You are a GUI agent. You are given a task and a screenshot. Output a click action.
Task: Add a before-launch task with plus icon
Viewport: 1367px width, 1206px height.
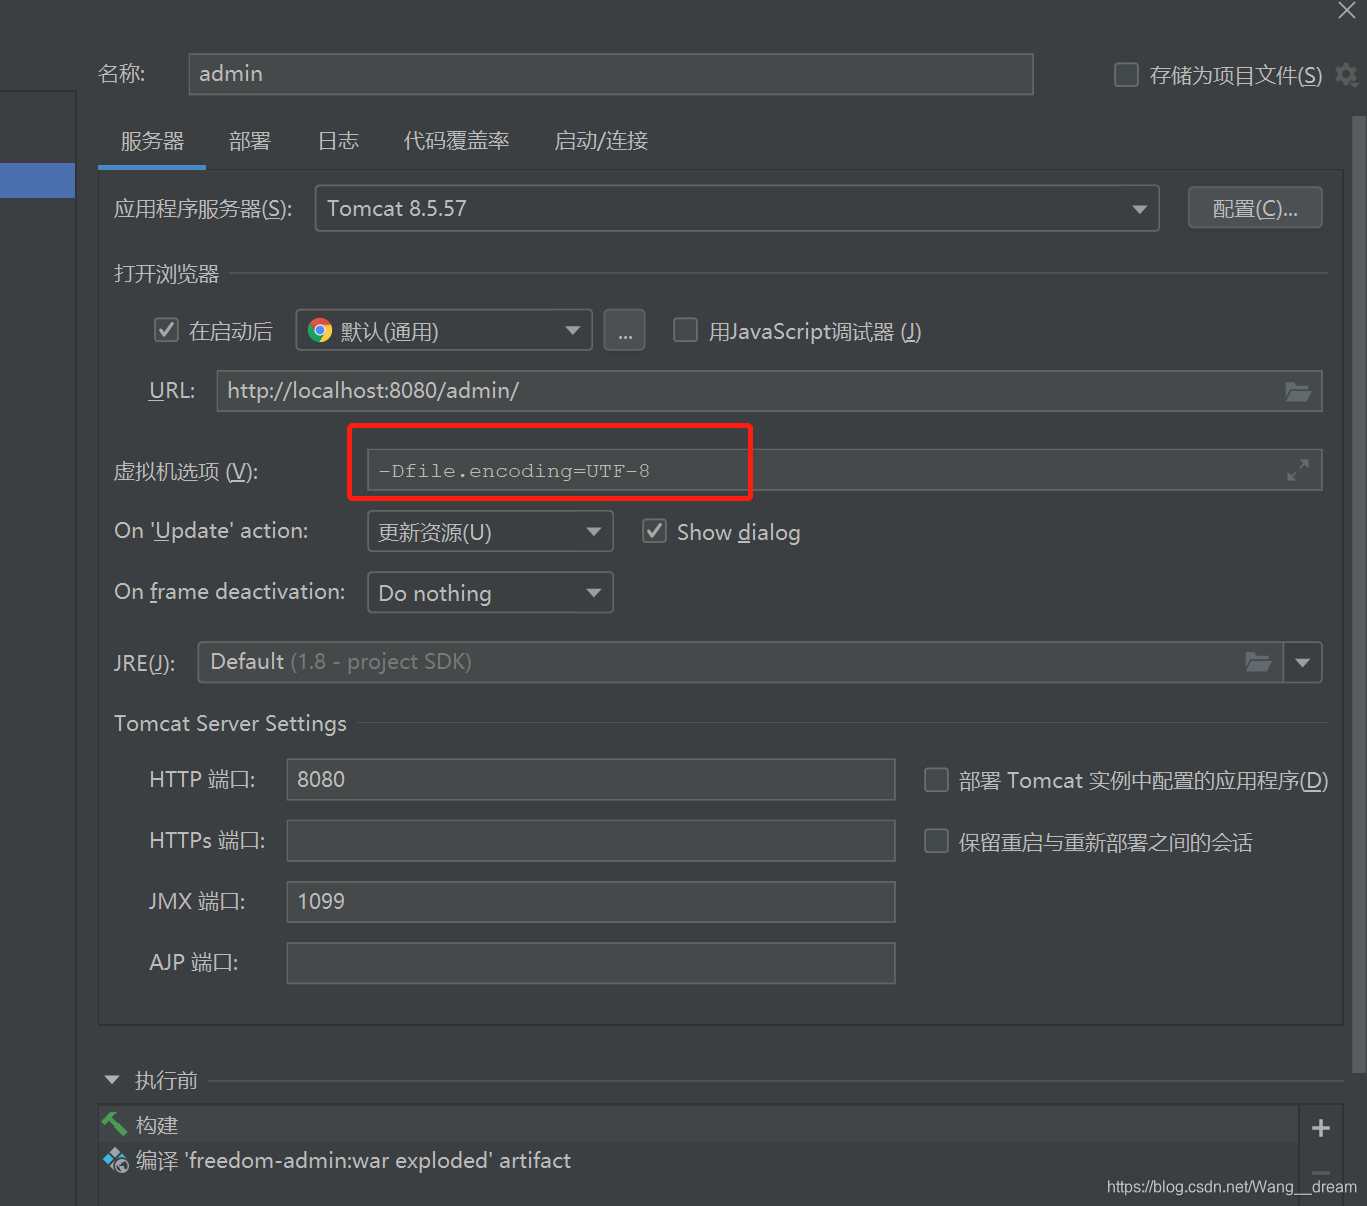(x=1320, y=1128)
